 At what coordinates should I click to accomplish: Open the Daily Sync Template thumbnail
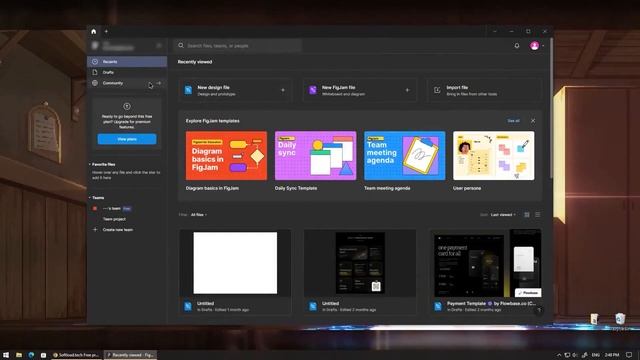point(316,156)
